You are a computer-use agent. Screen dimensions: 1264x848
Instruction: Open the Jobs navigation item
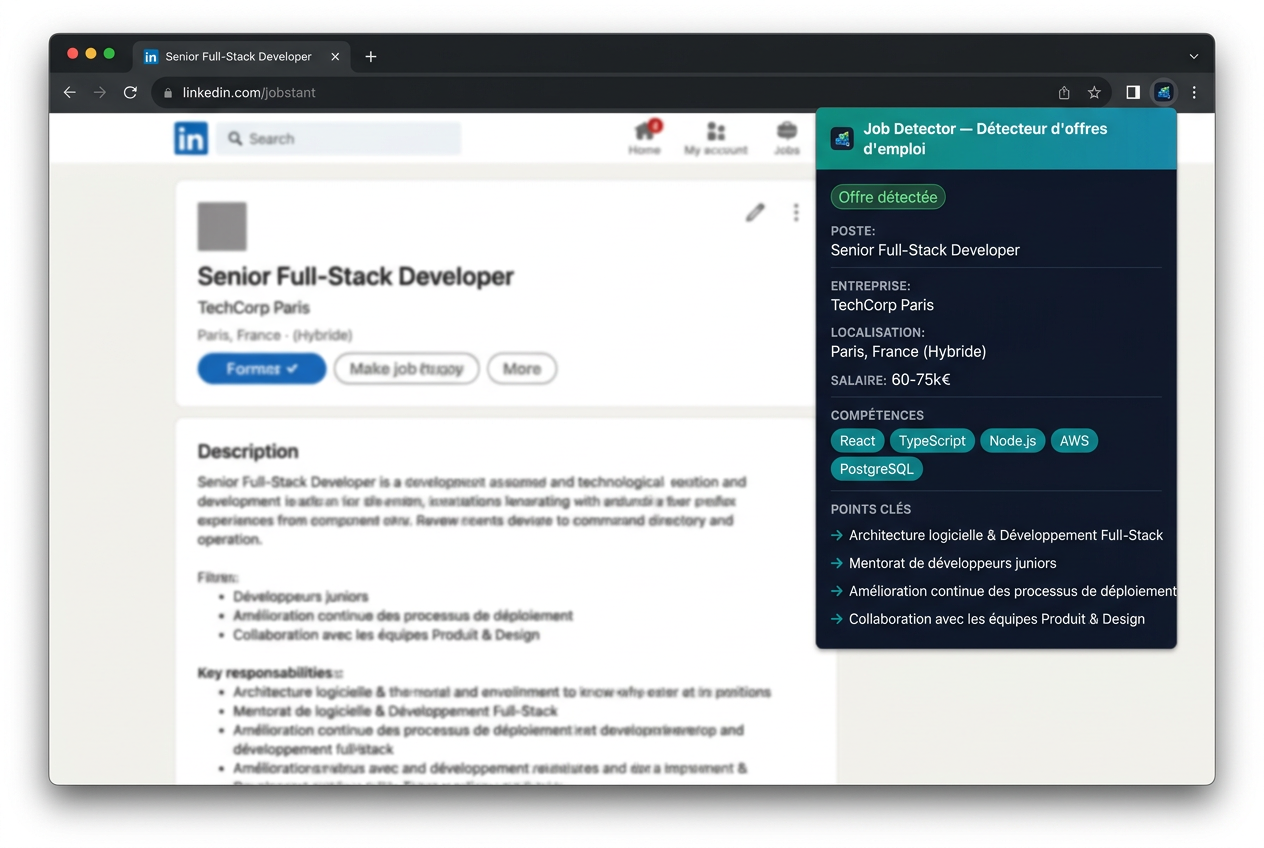[787, 138]
